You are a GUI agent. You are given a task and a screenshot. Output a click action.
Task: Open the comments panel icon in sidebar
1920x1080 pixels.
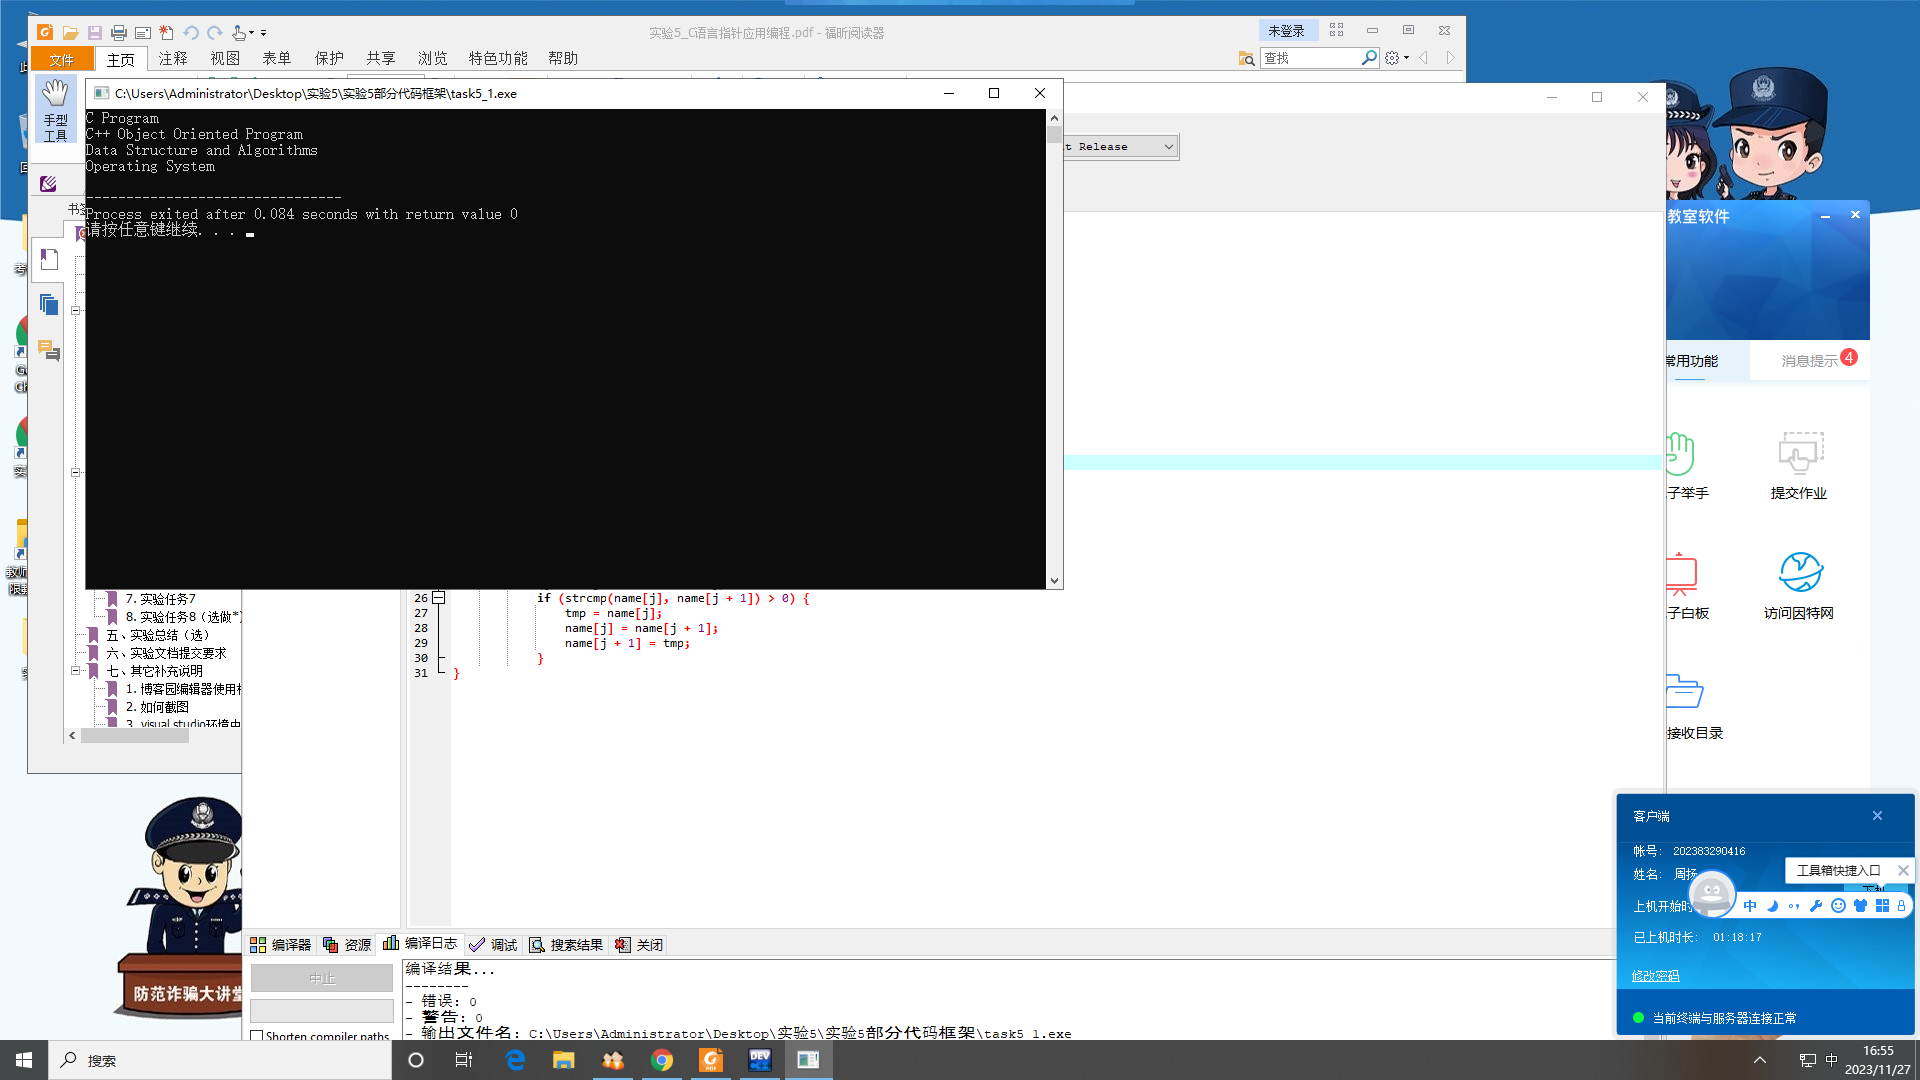coord(49,350)
